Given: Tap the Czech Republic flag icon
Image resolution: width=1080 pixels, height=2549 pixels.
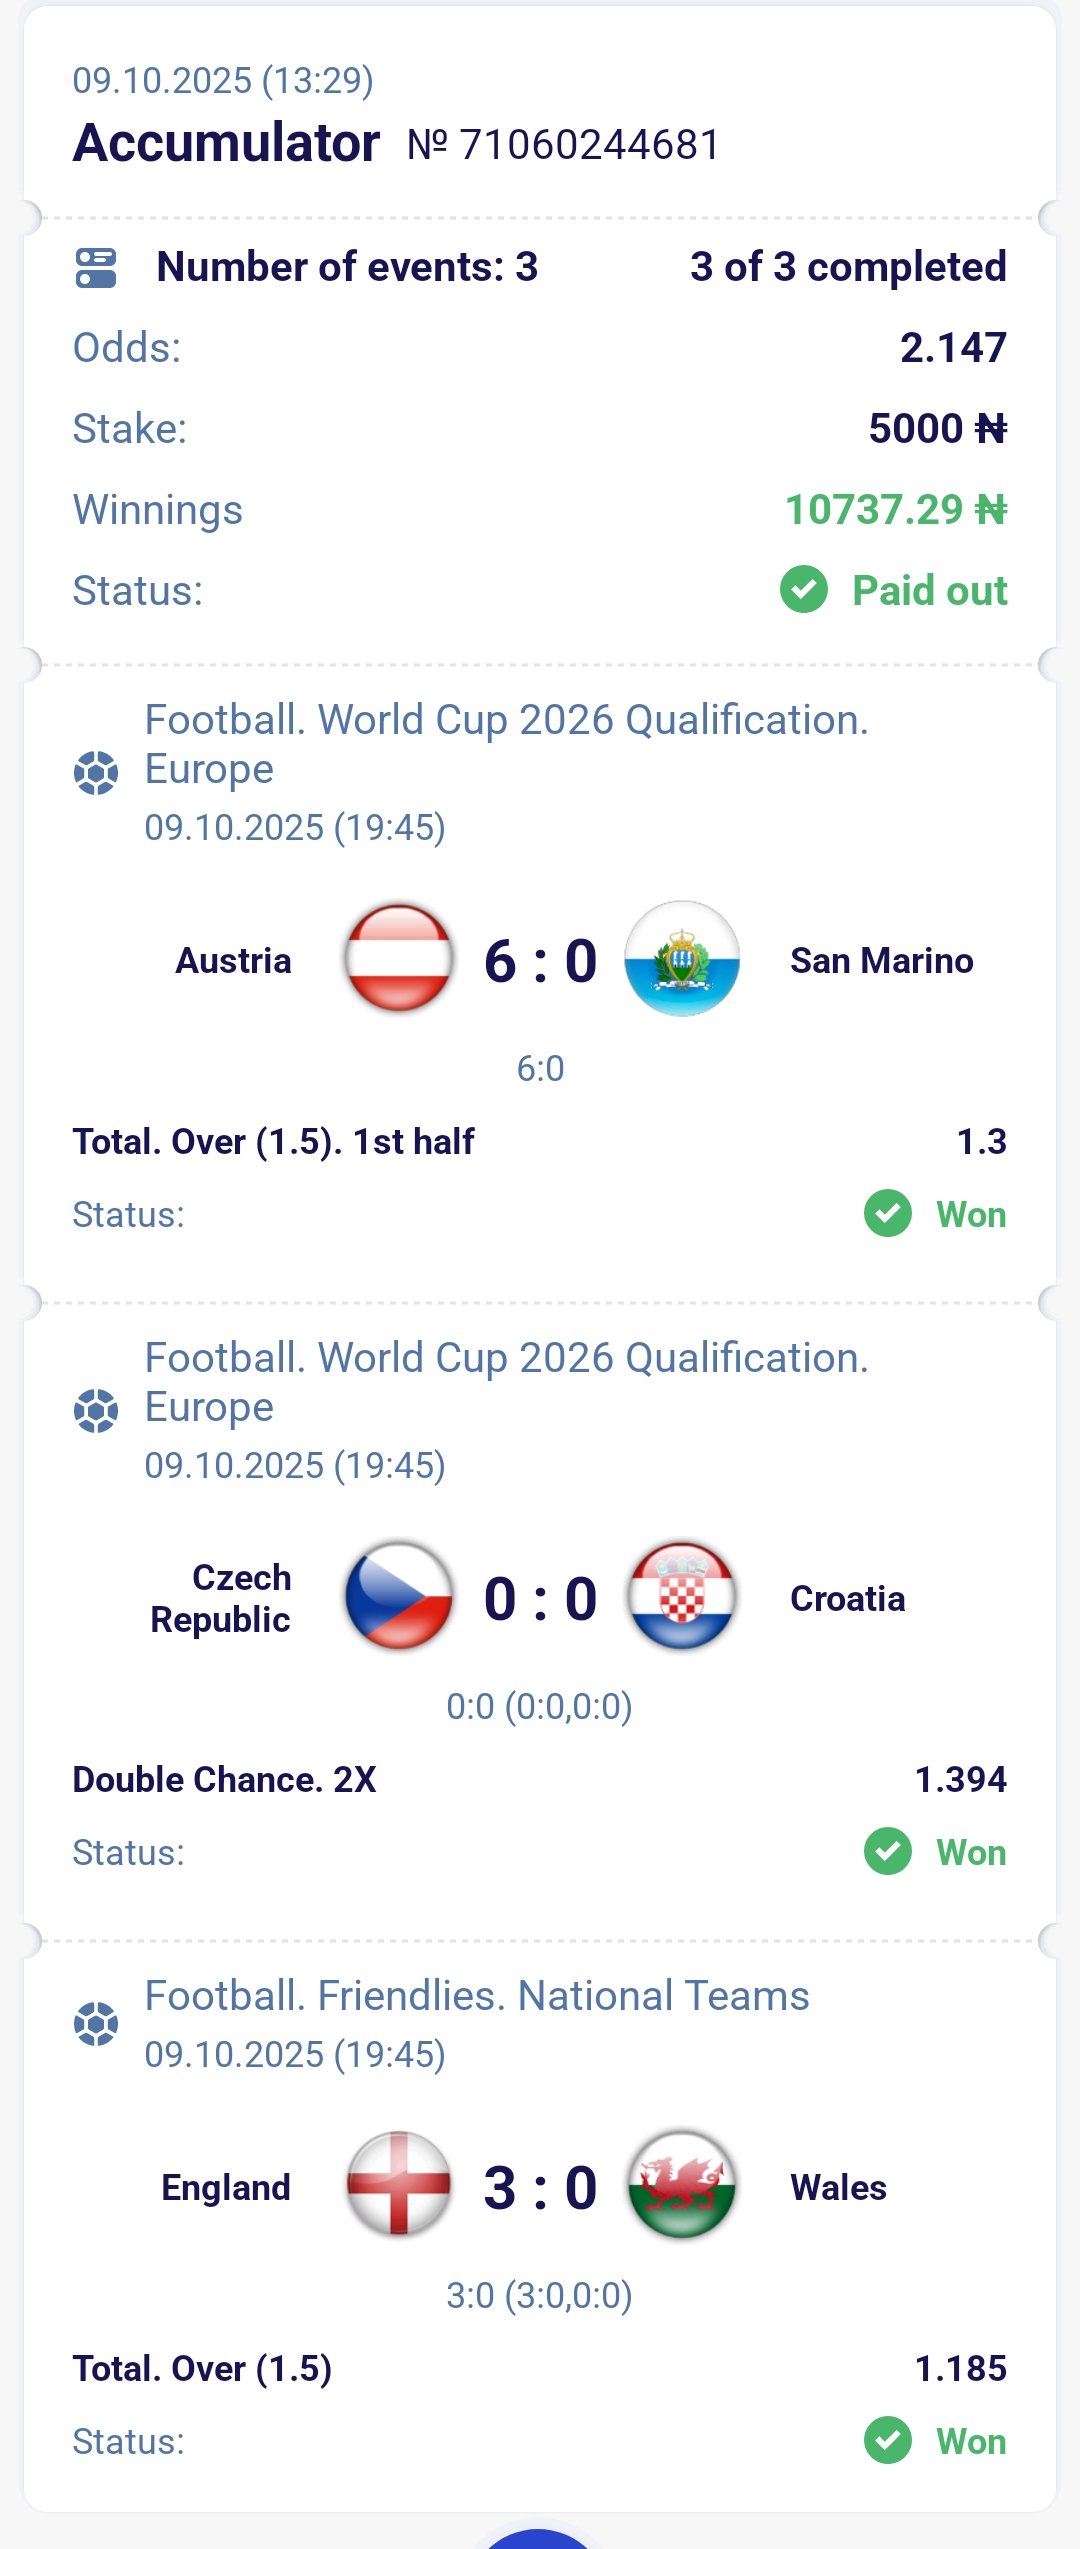Looking at the screenshot, I should pos(398,1597).
